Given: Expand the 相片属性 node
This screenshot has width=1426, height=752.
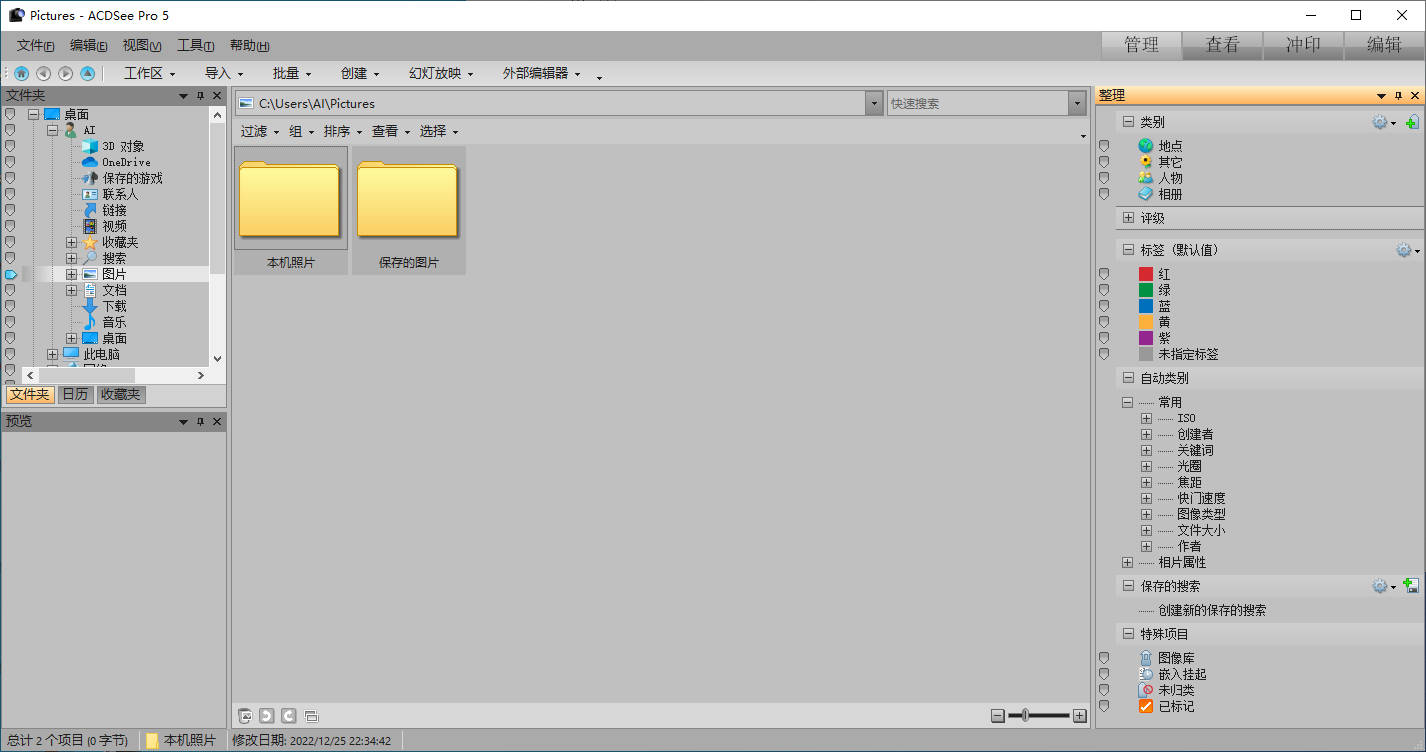Looking at the screenshot, I should 1128,562.
